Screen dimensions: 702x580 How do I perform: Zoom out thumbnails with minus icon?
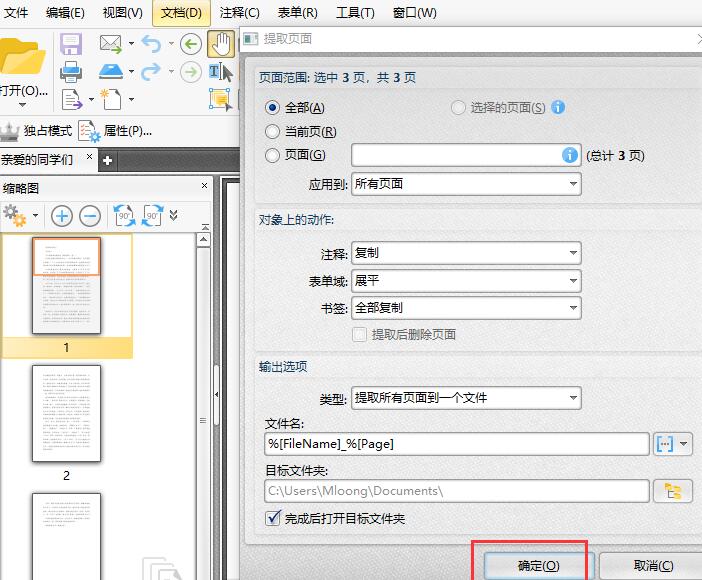pyautogui.click(x=90, y=216)
